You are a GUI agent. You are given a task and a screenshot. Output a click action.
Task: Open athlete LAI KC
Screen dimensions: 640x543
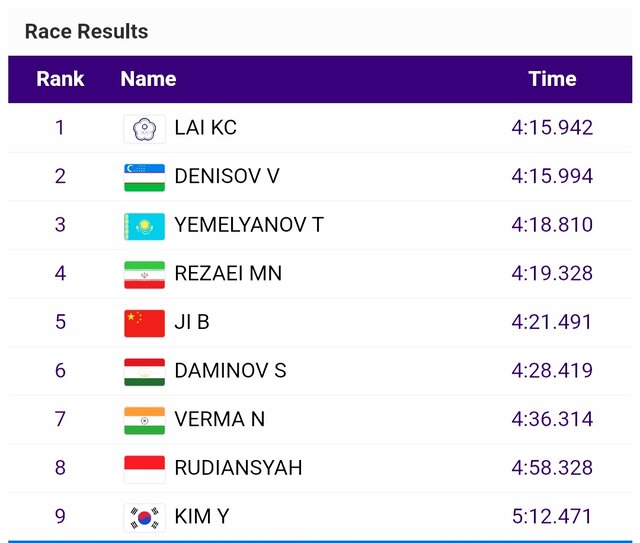[x=206, y=128]
